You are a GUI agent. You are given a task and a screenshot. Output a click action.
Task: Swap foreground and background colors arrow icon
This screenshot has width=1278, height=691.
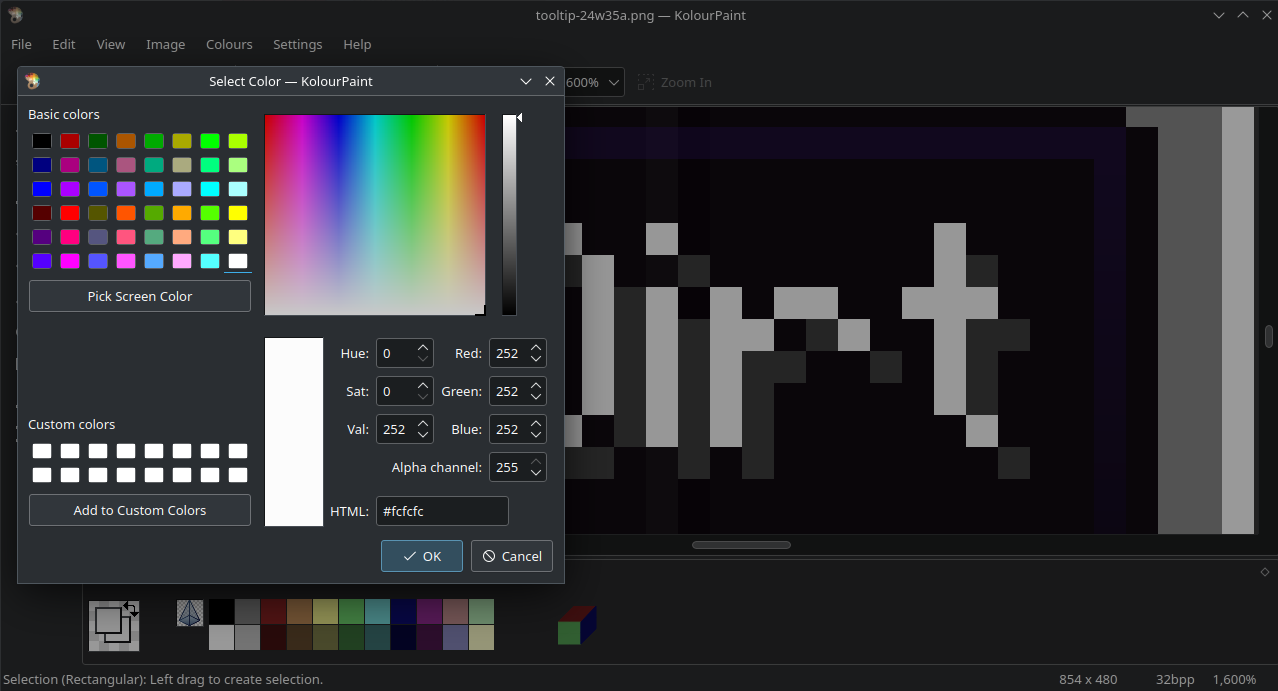[131, 608]
